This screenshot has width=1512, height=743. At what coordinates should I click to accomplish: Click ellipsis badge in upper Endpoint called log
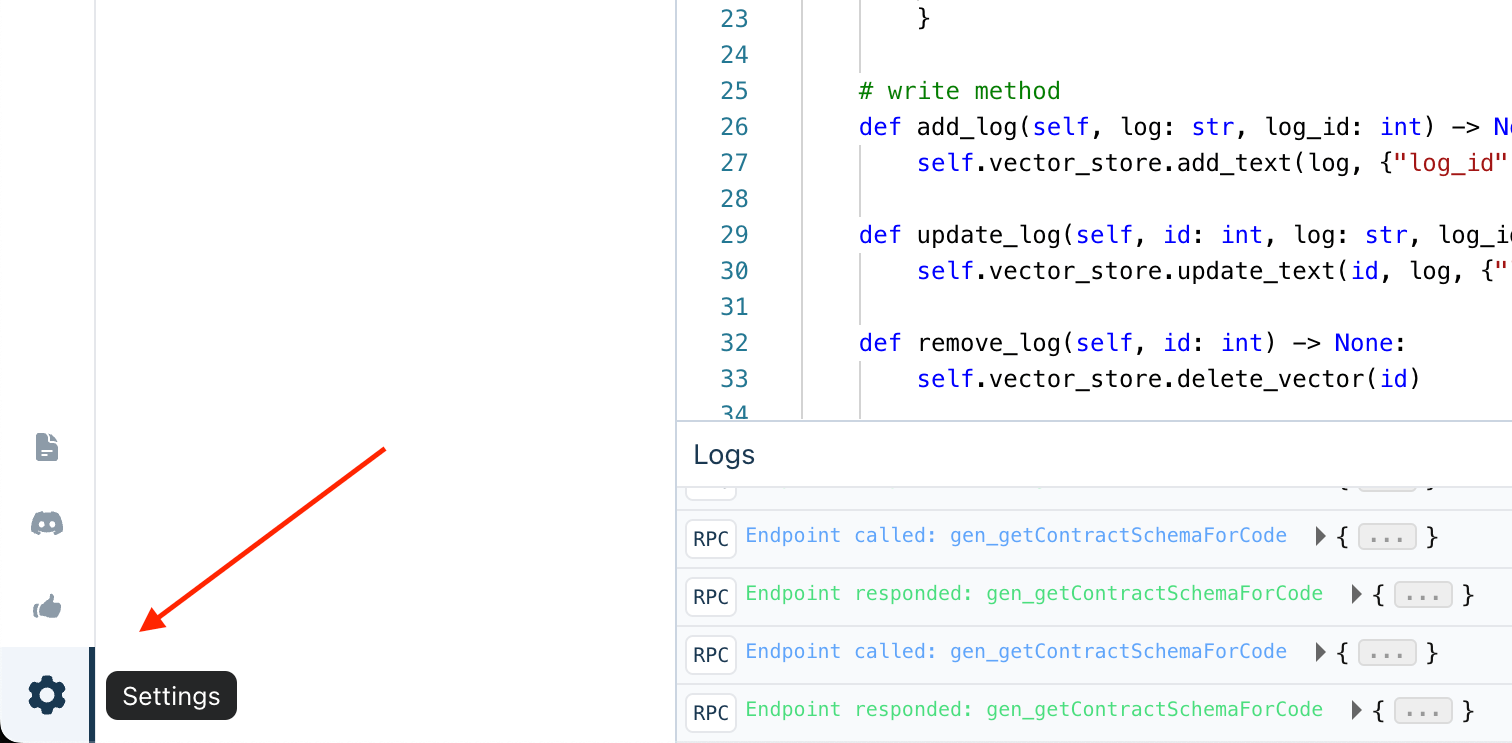[x=1387, y=537]
